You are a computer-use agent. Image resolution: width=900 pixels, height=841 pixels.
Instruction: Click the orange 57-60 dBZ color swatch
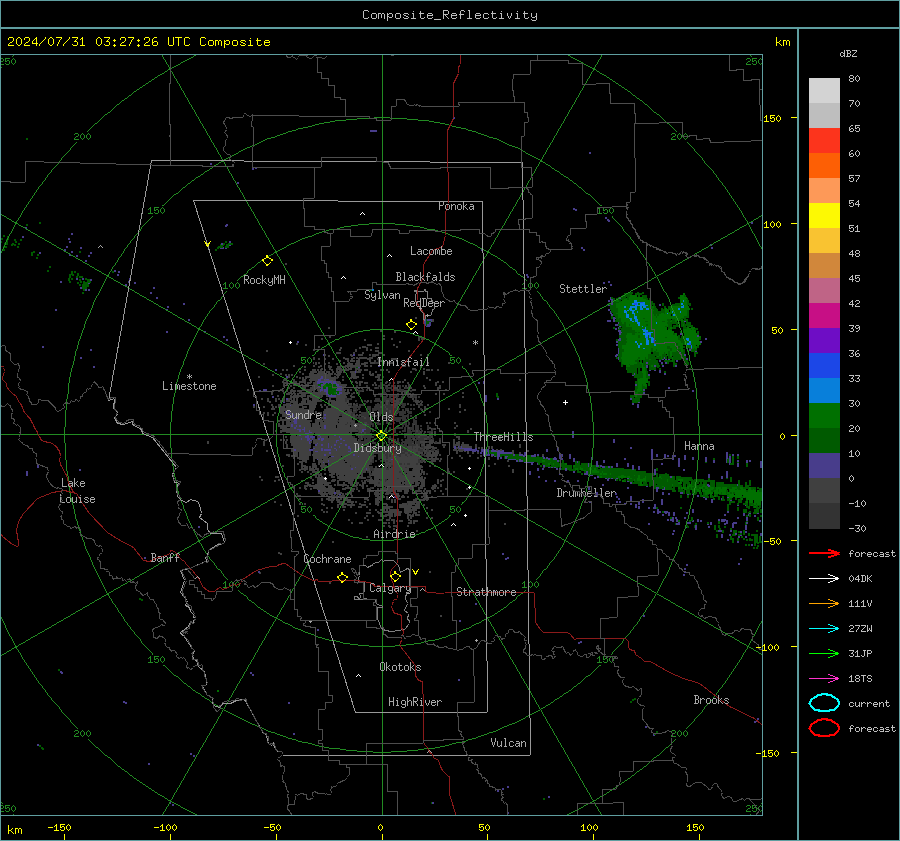pos(824,166)
